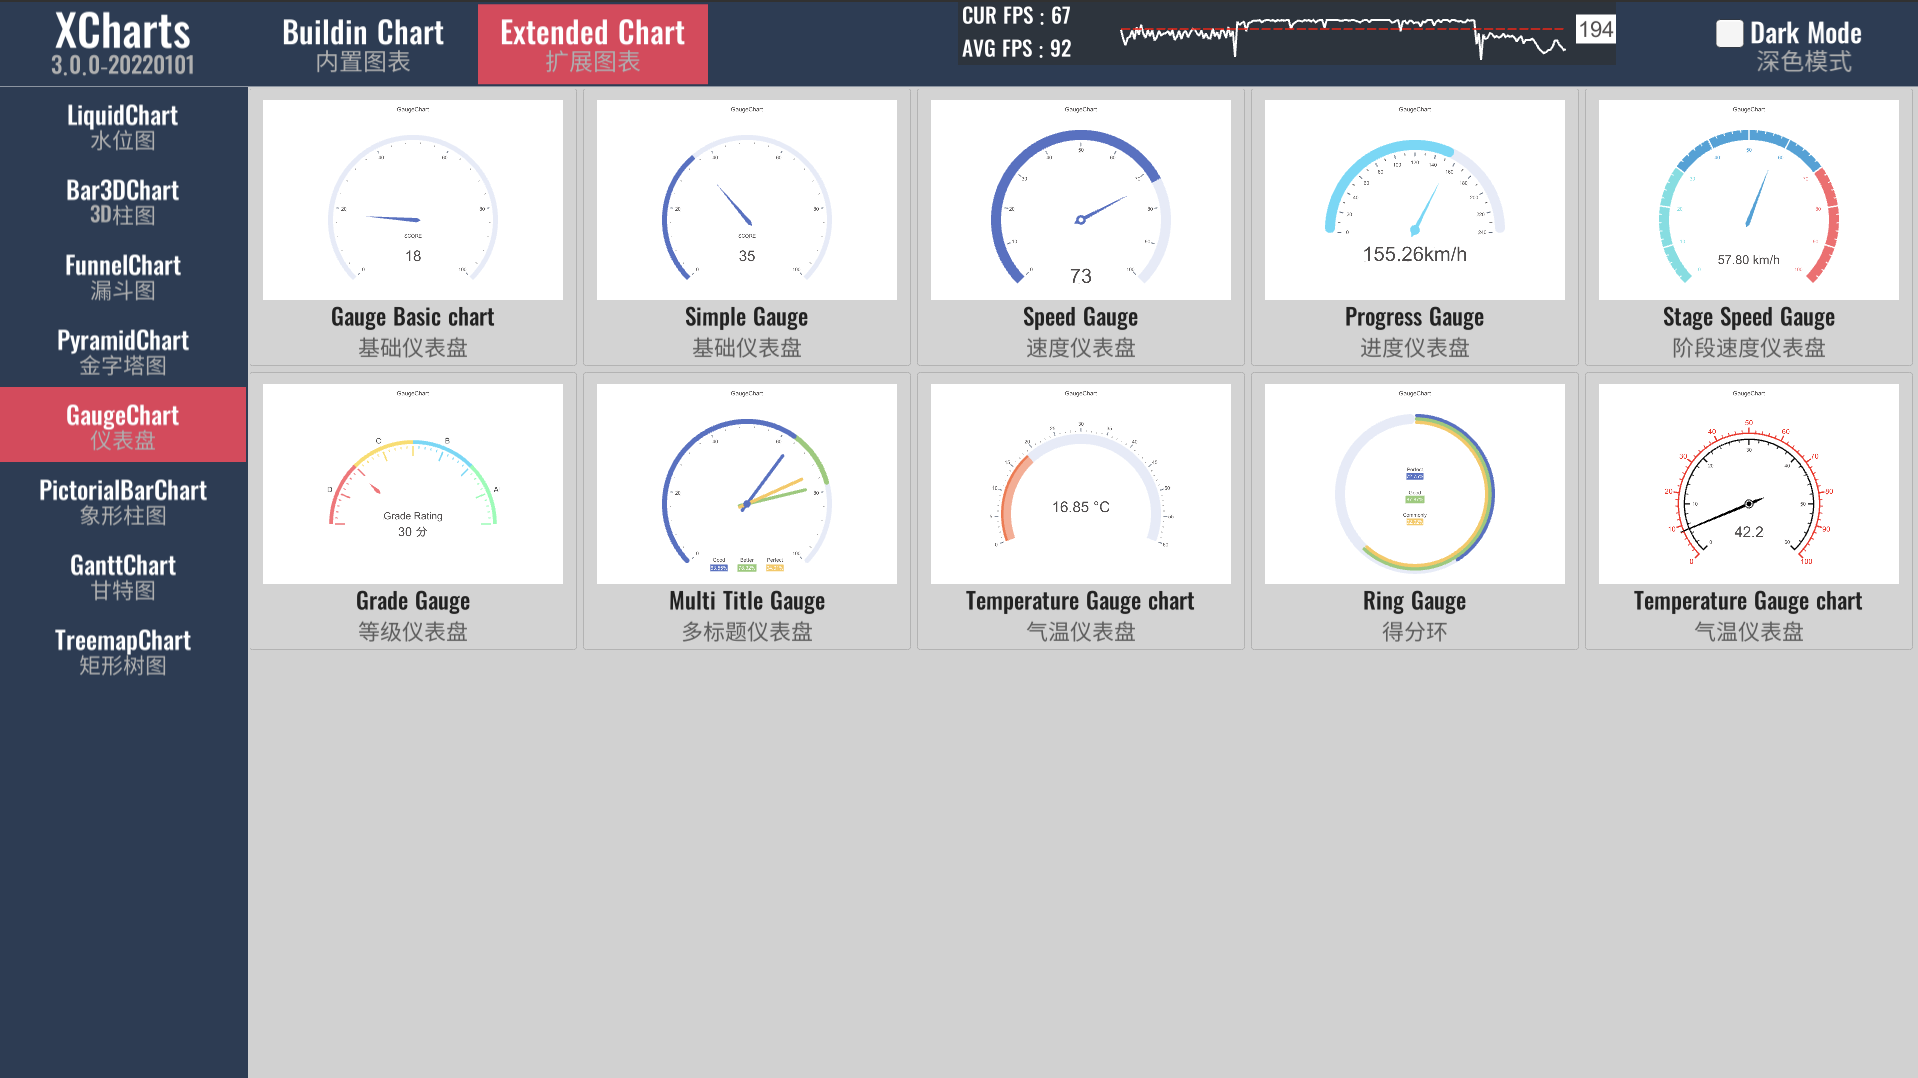Image resolution: width=1918 pixels, height=1078 pixels.
Task: Select the Stage Speed Gauge chart
Action: click(x=1748, y=227)
